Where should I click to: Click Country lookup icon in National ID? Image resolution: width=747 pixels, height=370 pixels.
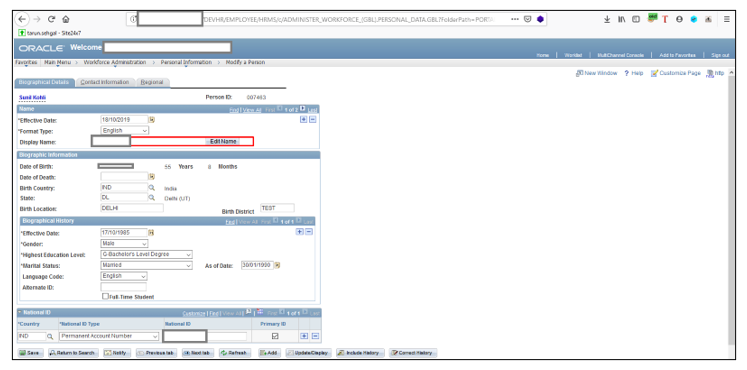click(50, 336)
